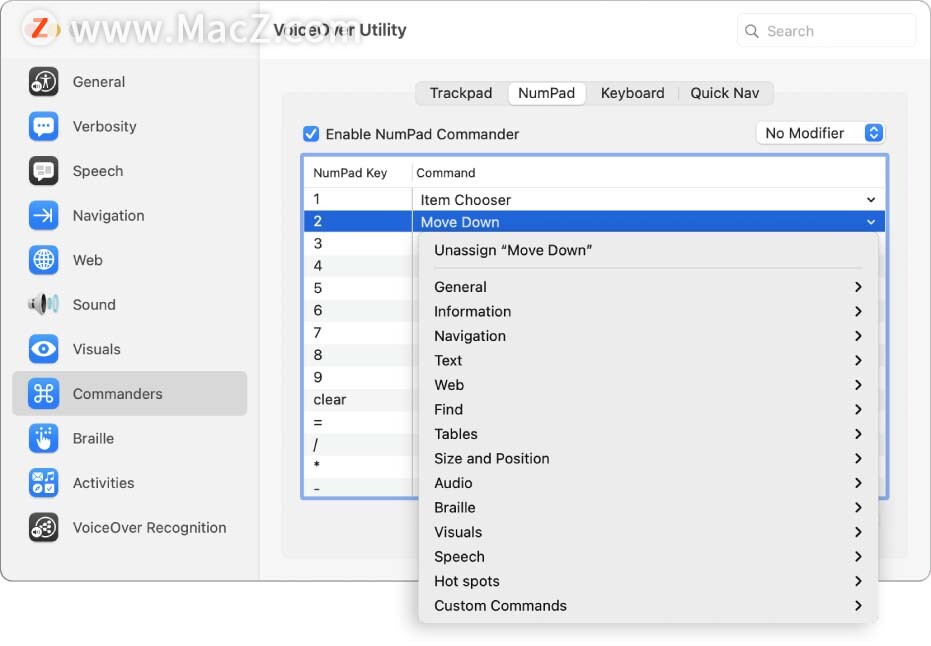This screenshot has height=646, width=931.
Task: Select the Item Chooser command text
Action: 466,200
